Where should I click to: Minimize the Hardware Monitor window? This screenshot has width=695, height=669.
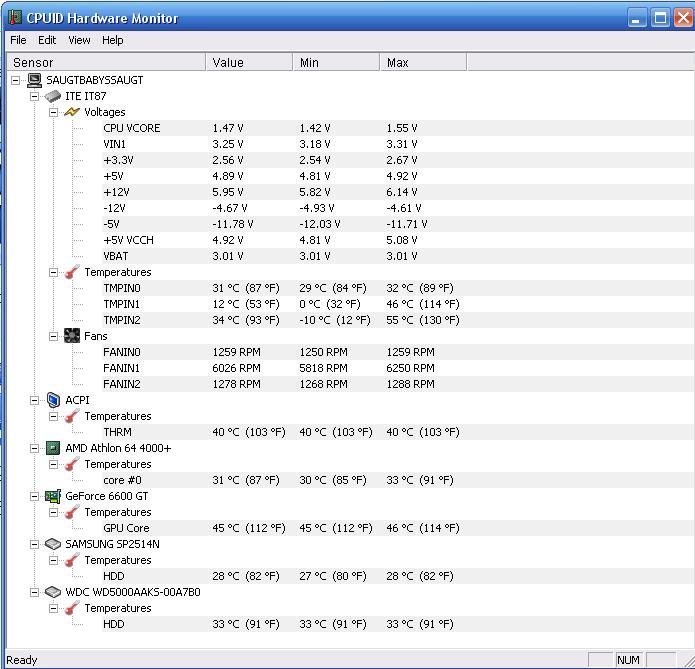tap(637, 18)
